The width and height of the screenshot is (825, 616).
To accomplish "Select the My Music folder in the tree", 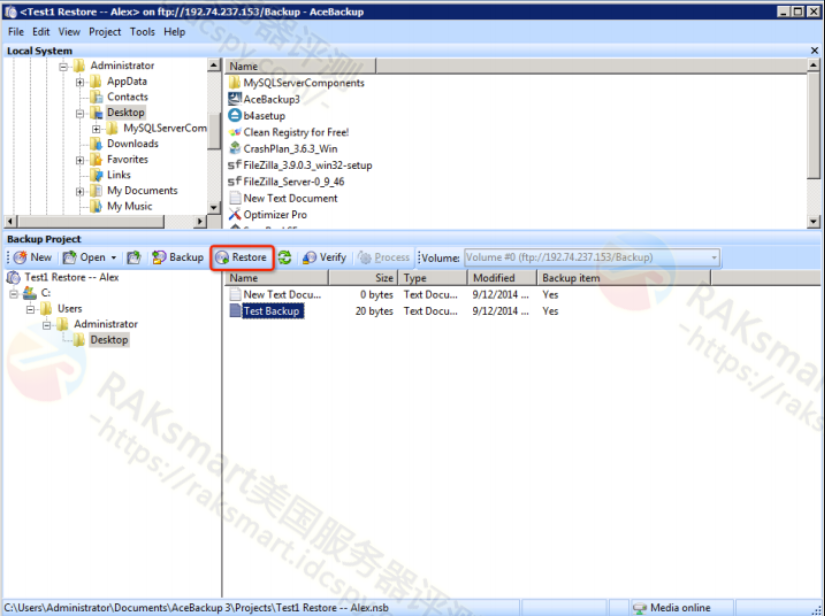I will pyautogui.click(x=129, y=206).
